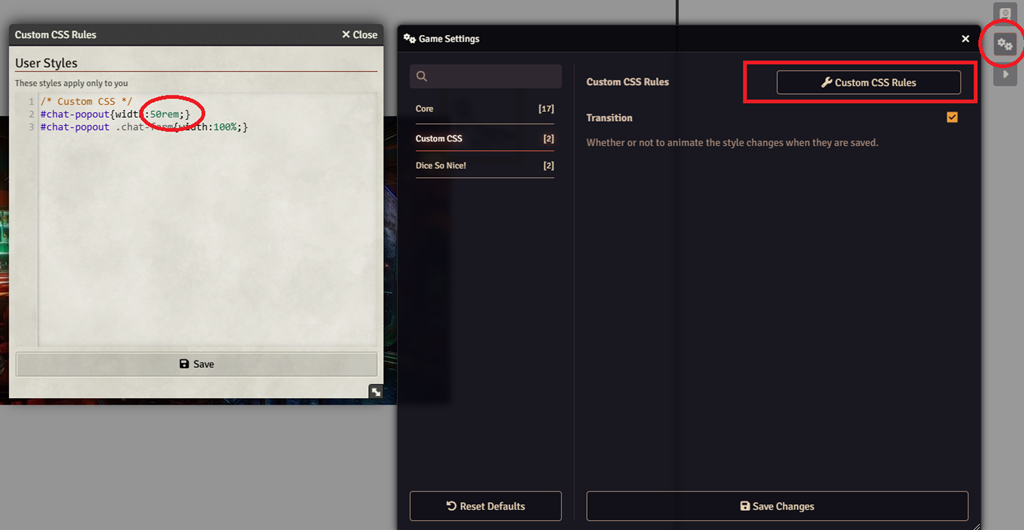The height and width of the screenshot is (530, 1024).
Task: Click CSS line 2 with 50rem value
Action: (115, 114)
